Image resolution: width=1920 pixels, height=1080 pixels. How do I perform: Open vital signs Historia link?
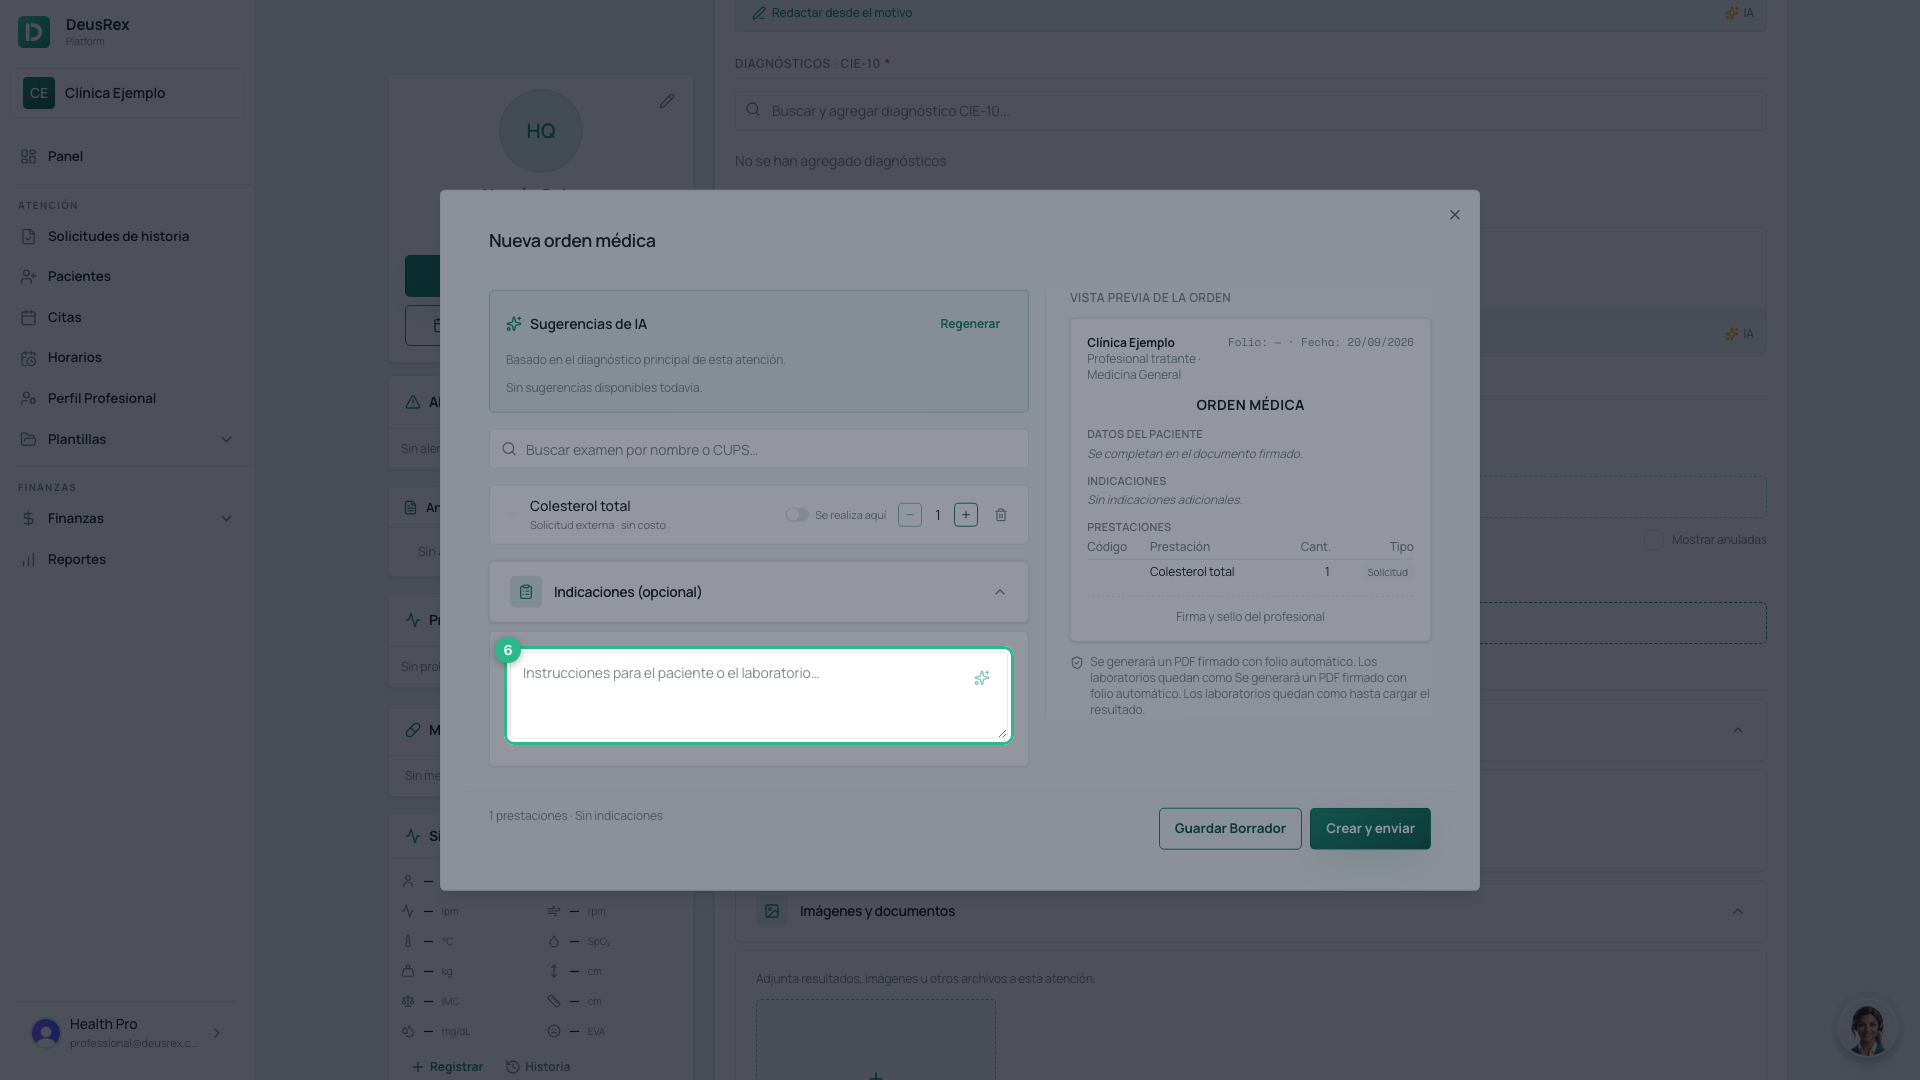pyautogui.click(x=538, y=1067)
